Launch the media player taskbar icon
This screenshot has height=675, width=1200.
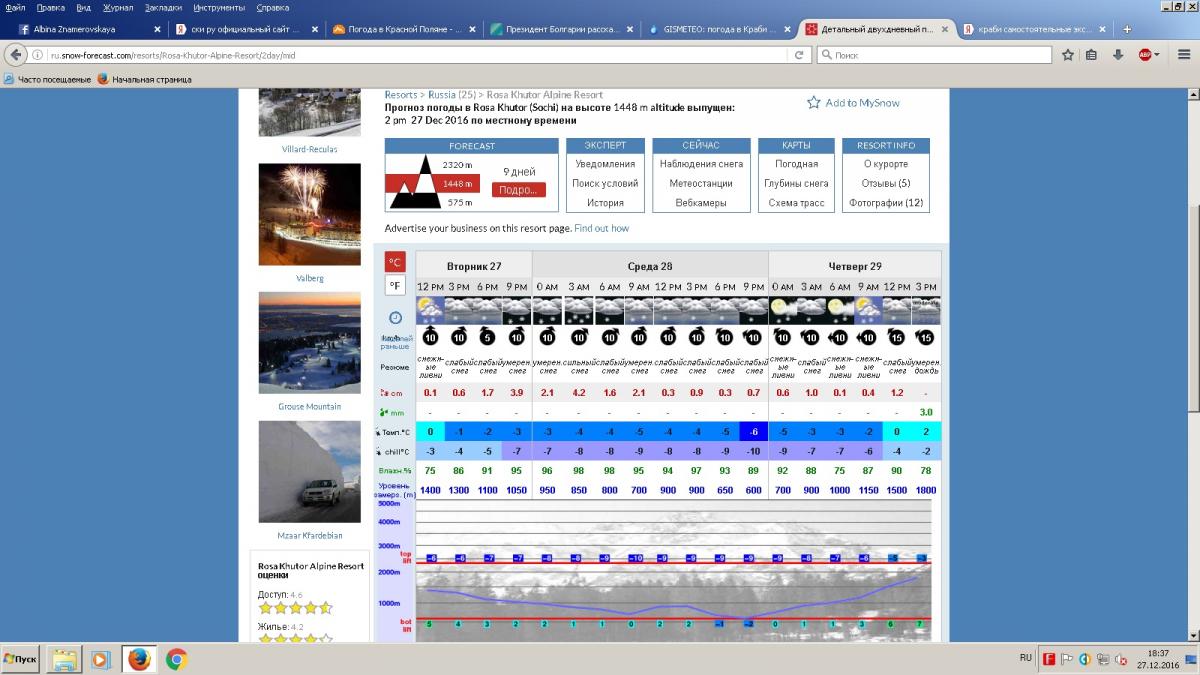101,659
